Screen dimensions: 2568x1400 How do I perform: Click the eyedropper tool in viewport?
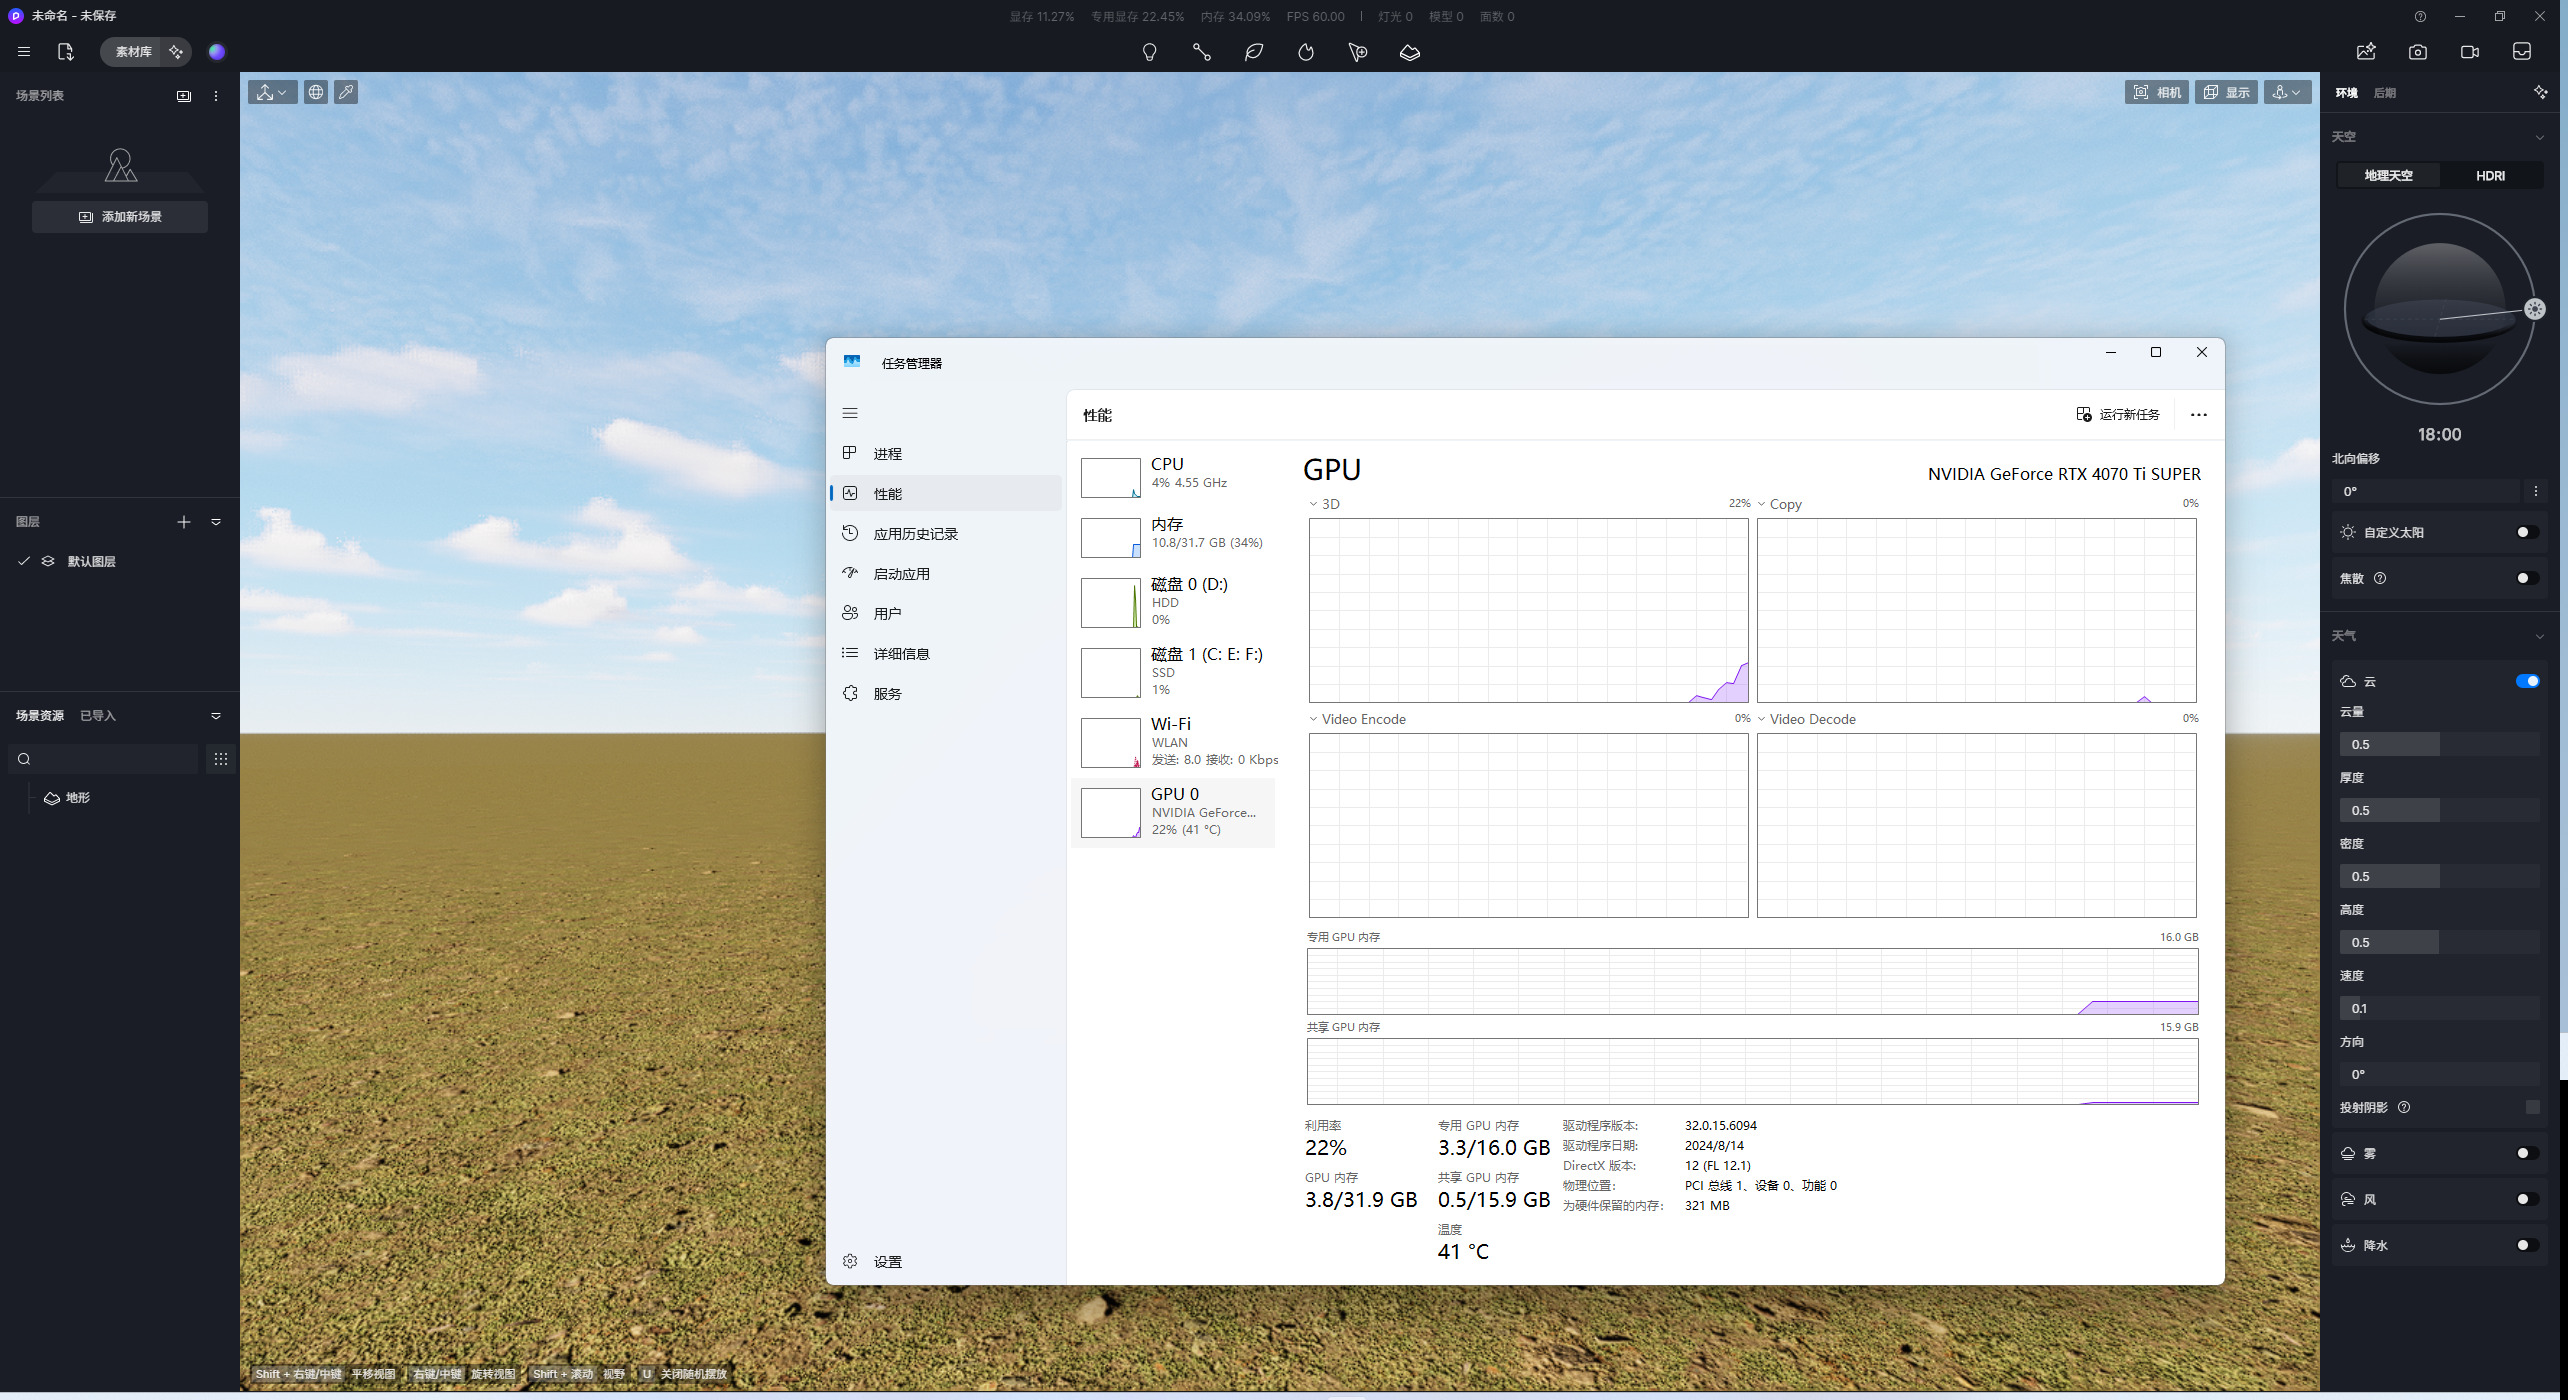tap(346, 92)
